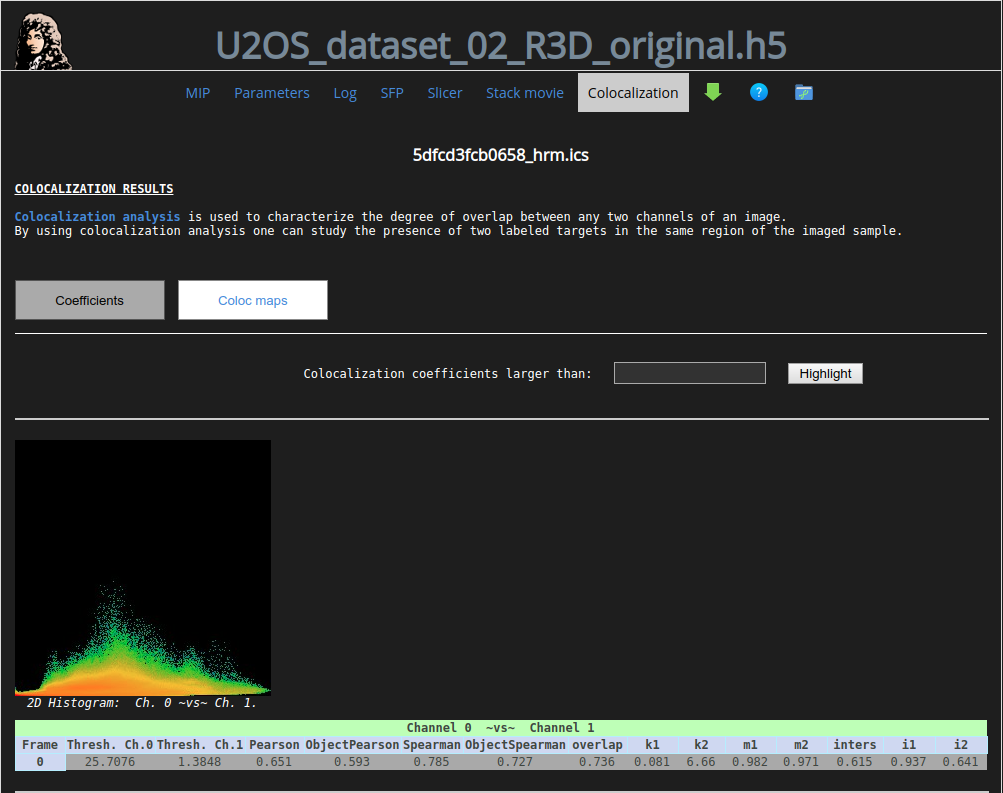Go to the SFP tab
1003x793 pixels.
tap(392, 93)
